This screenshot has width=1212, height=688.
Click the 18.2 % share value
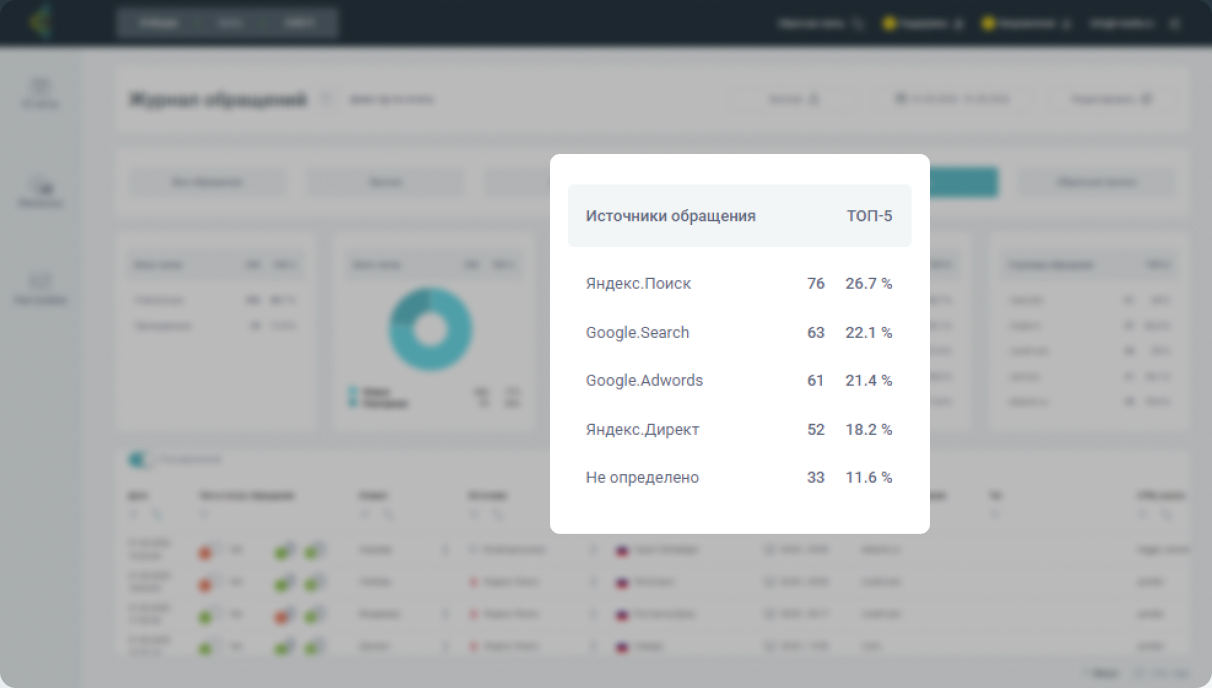point(869,430)
